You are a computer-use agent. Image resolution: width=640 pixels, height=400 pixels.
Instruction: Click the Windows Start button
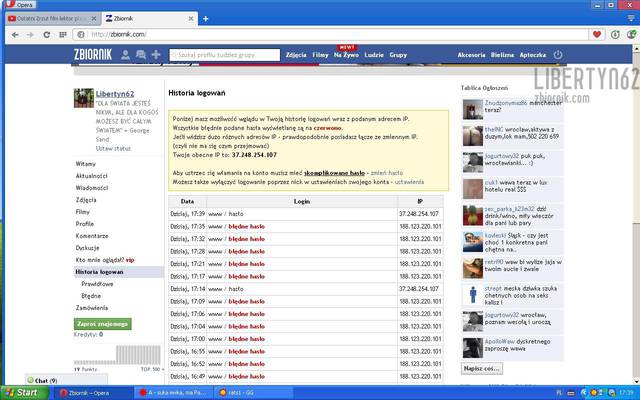coord(24,393)
